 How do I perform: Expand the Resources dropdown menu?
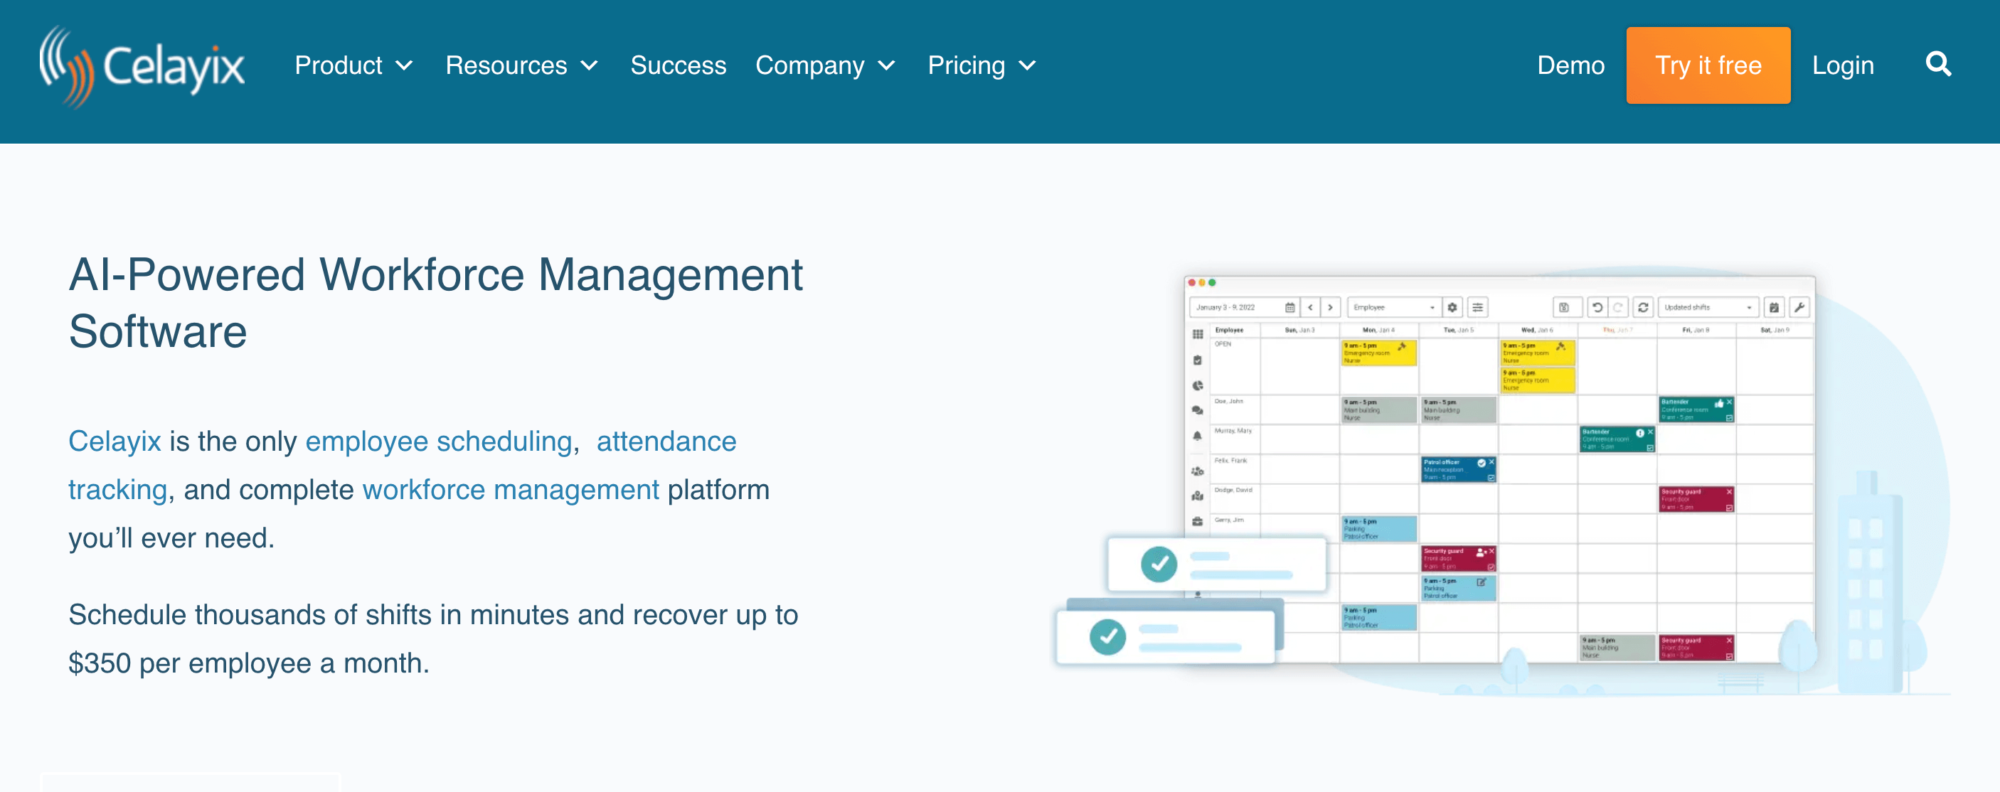(521, 66)
